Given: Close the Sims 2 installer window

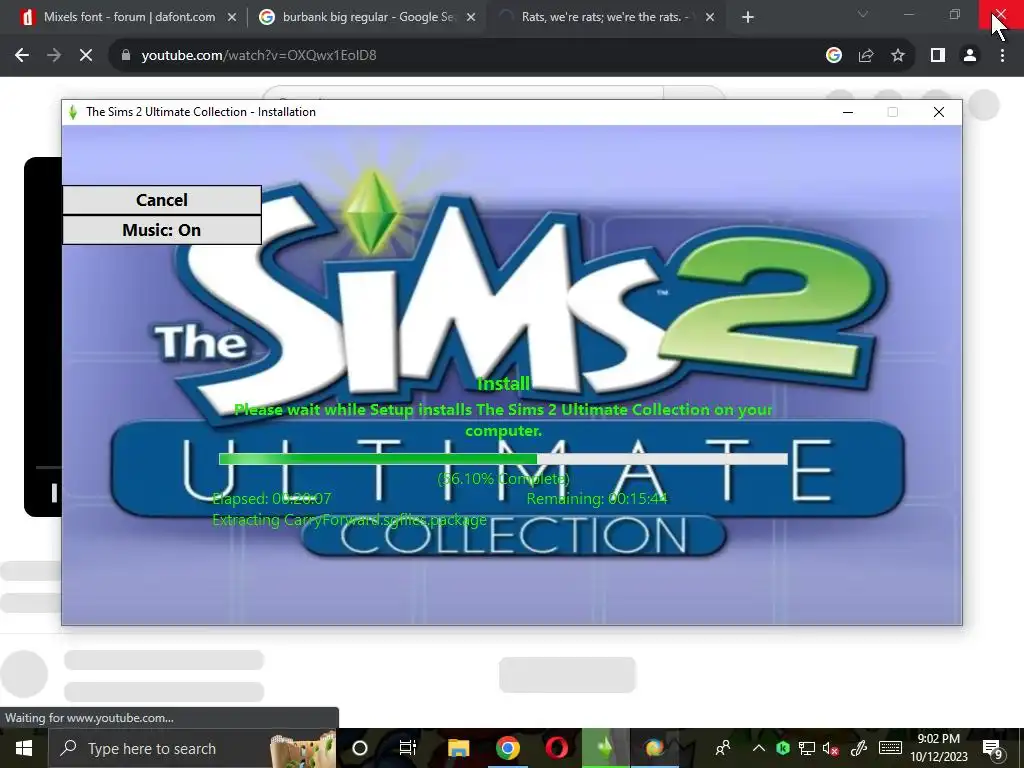Looking at the screenshot, I should pos(938,112).
